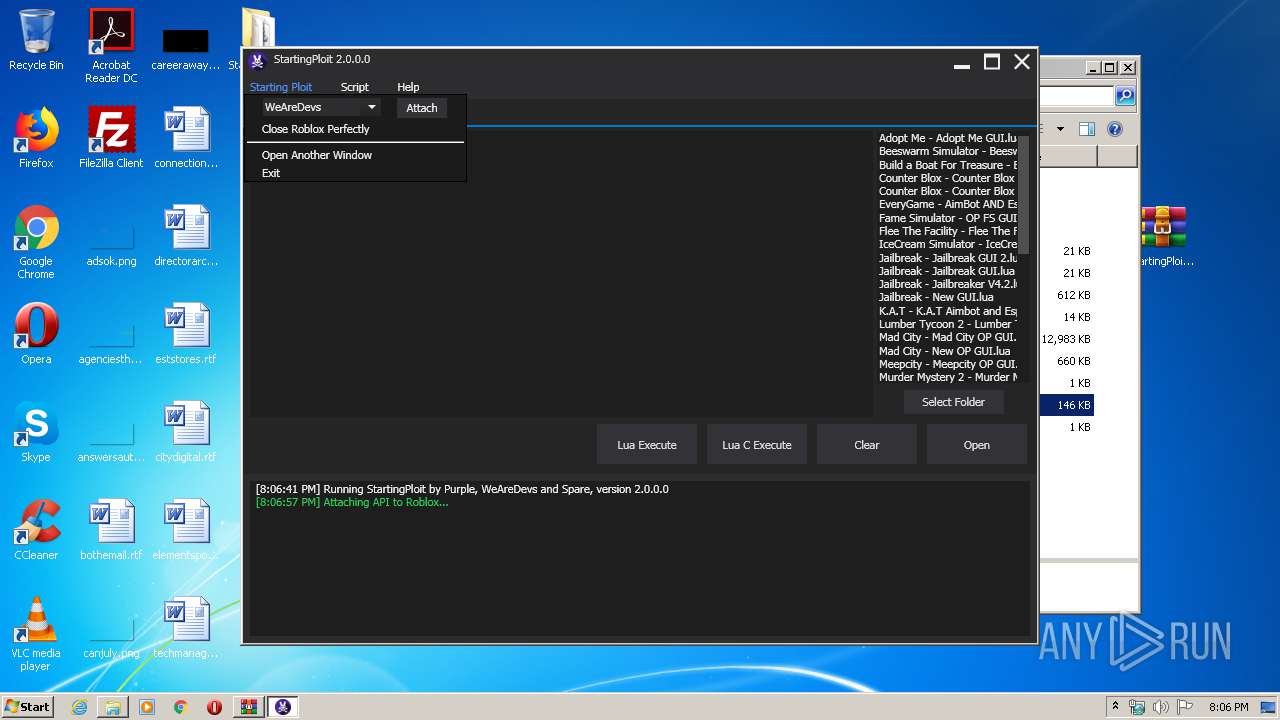
Task: Click Lua Execute button
Action: (x=647, y=445)
